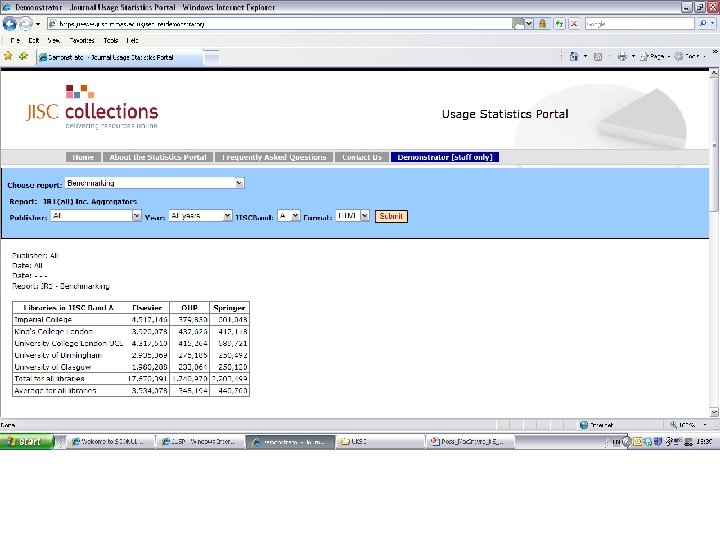Viewport: 720px width, 540px height.
Task: Click the page scrollbar down arrow
Action: tap(714, 412)
